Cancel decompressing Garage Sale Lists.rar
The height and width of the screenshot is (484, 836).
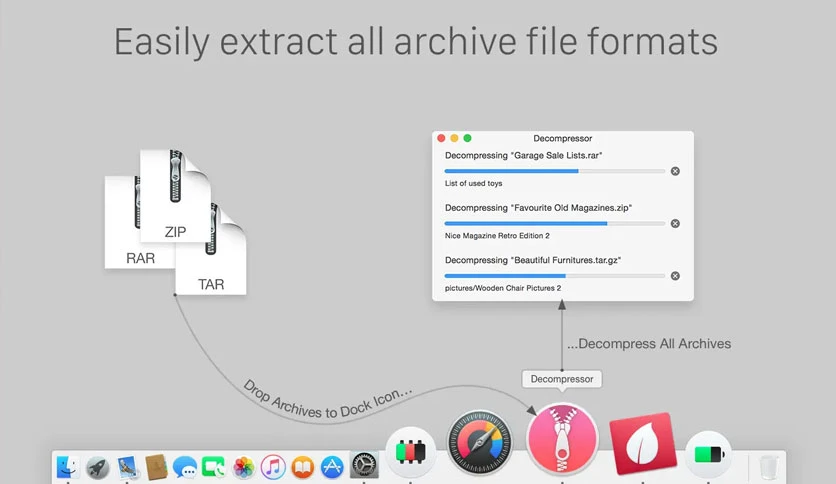[675, 171]
